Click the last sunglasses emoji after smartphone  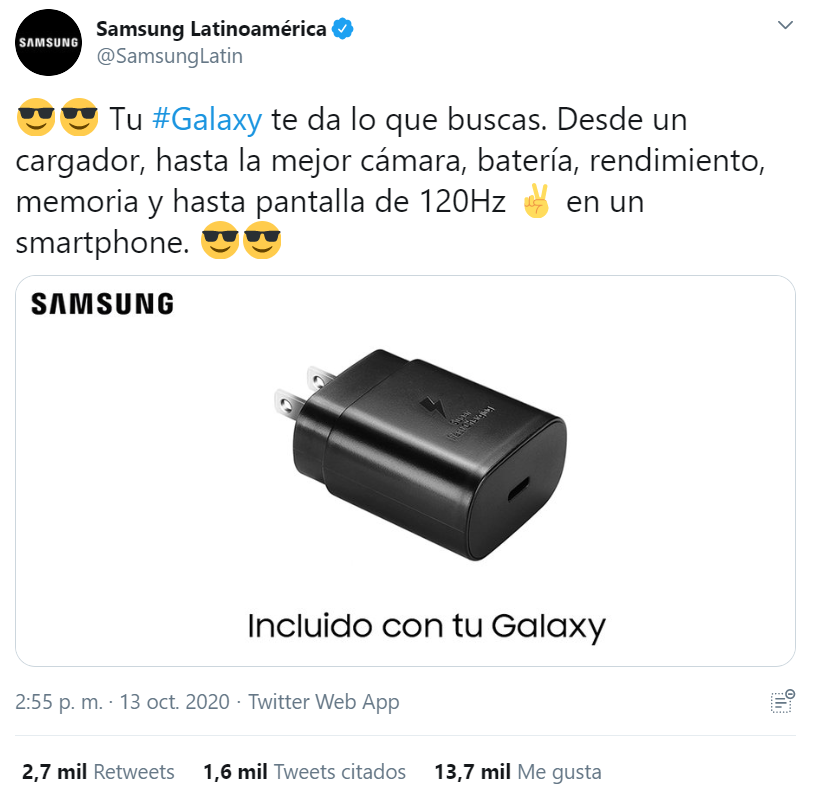[x=262, y=240]
